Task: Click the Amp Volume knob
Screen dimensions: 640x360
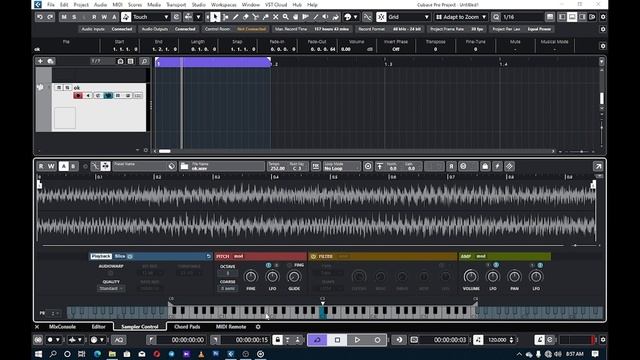Action: (471, 277)
